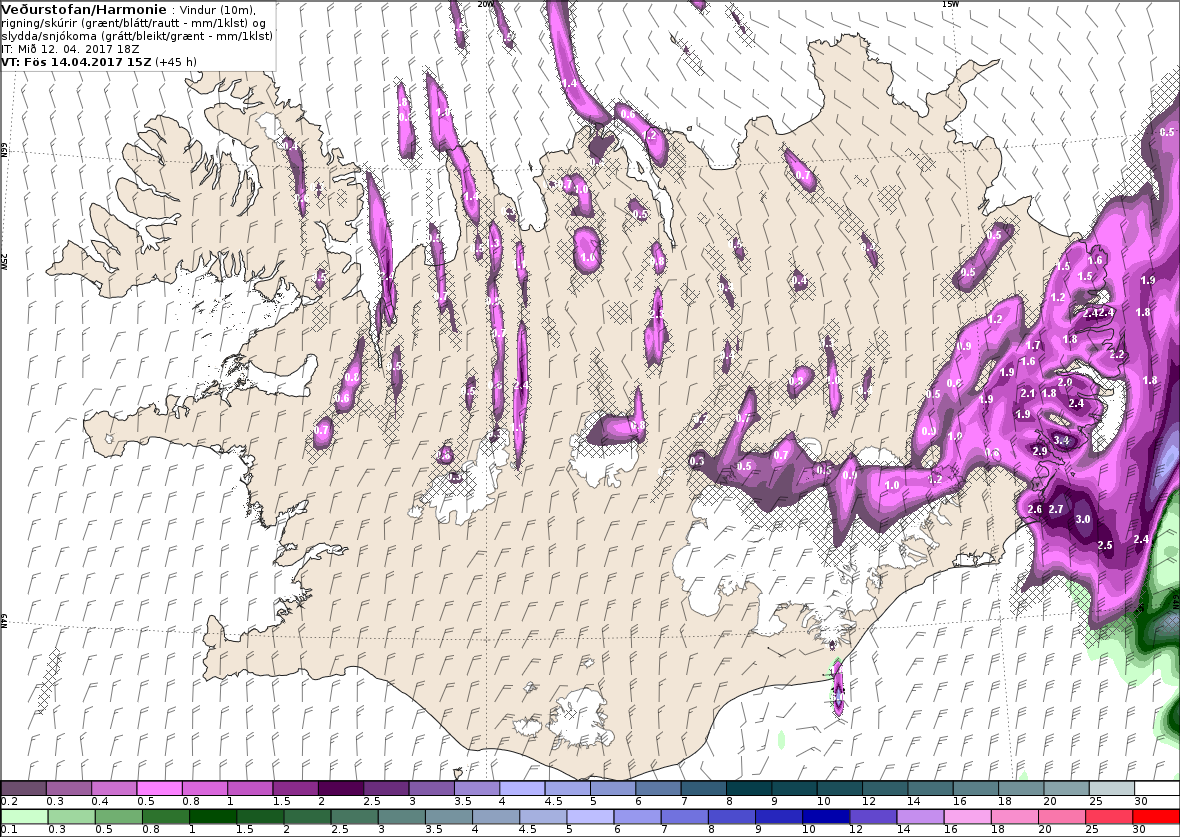The image size is (1180, 837).
Task: Select the 3.5 lavender swatch in upper legend
Action: [477, 788]
